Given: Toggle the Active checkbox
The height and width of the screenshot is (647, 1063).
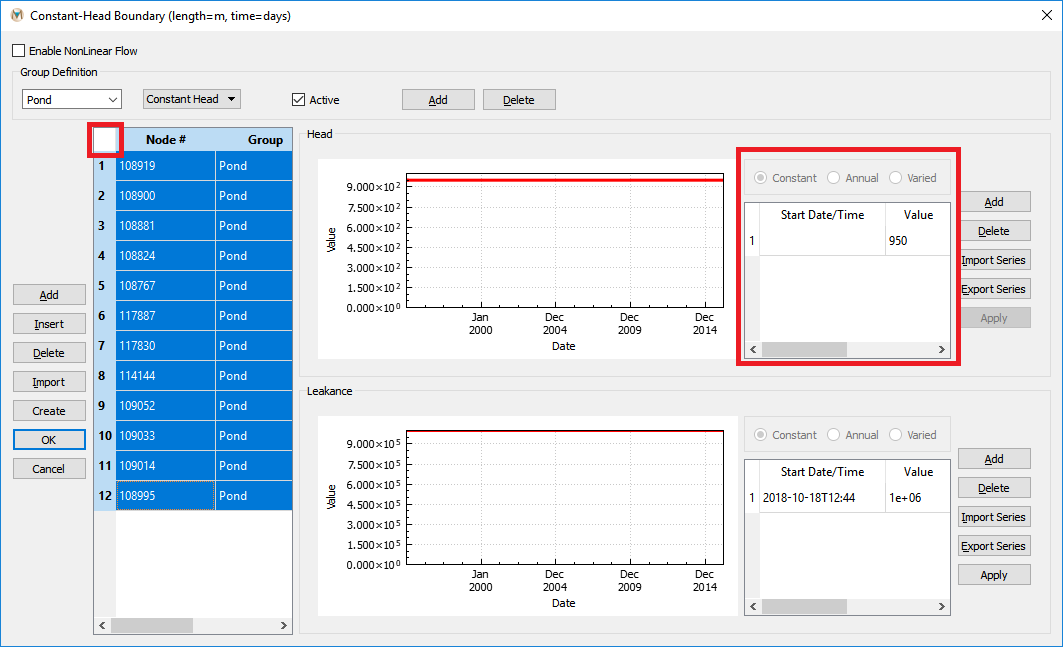Looking at the screenshot, I should coord(298,100).
